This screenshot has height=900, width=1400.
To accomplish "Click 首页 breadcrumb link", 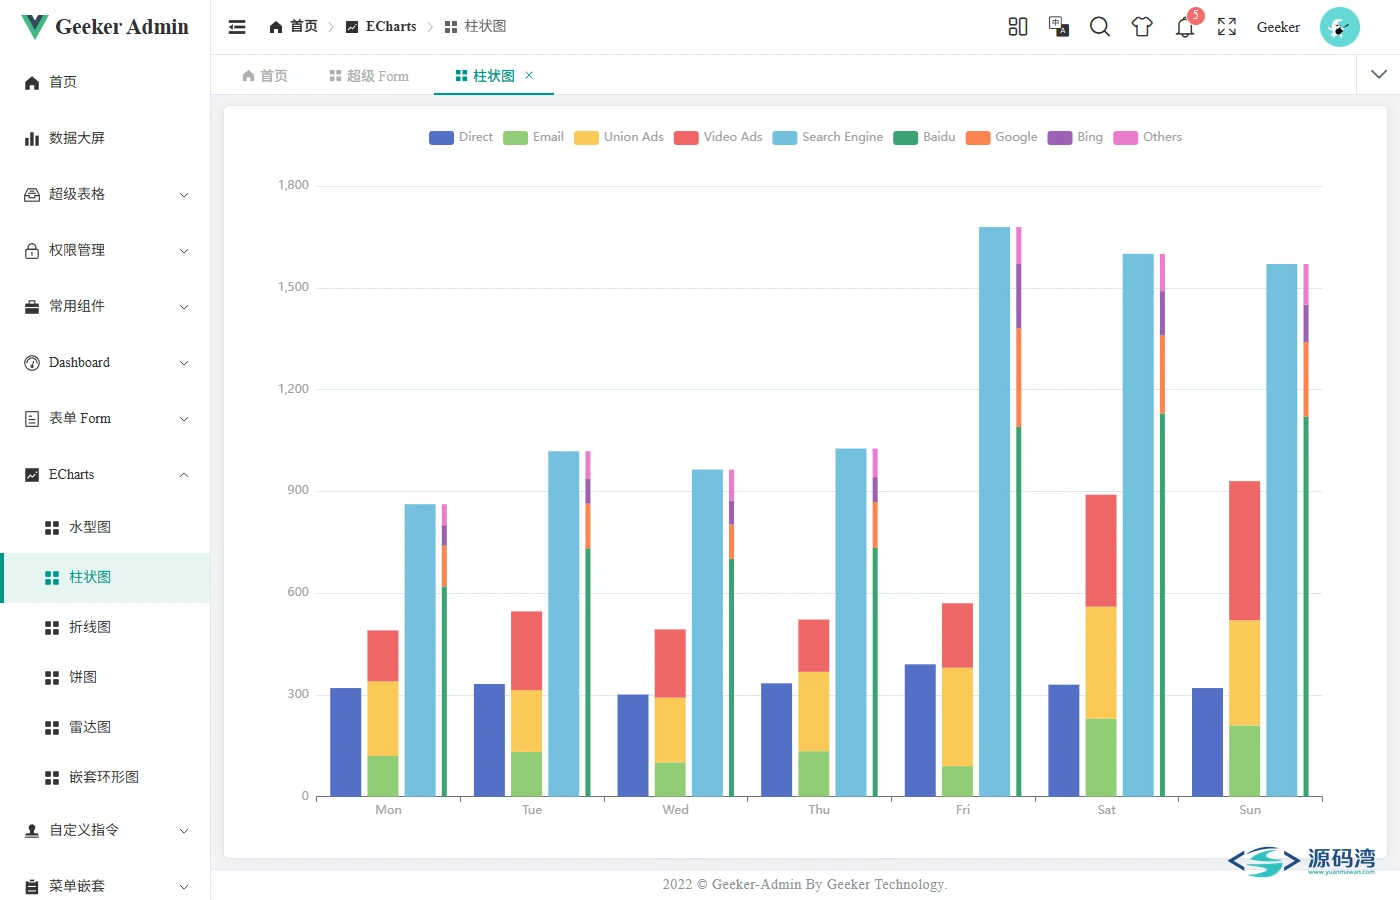I will pos(294,27).
